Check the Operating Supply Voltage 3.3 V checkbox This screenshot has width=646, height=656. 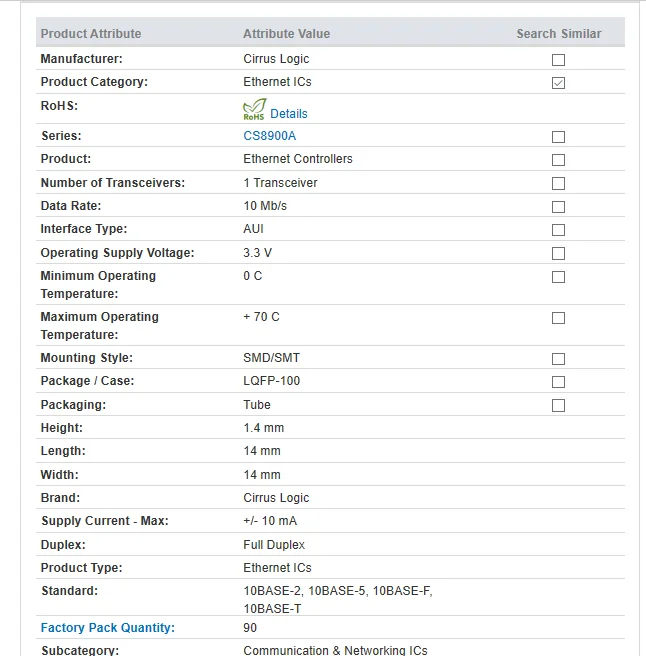(x=558, y=253)
